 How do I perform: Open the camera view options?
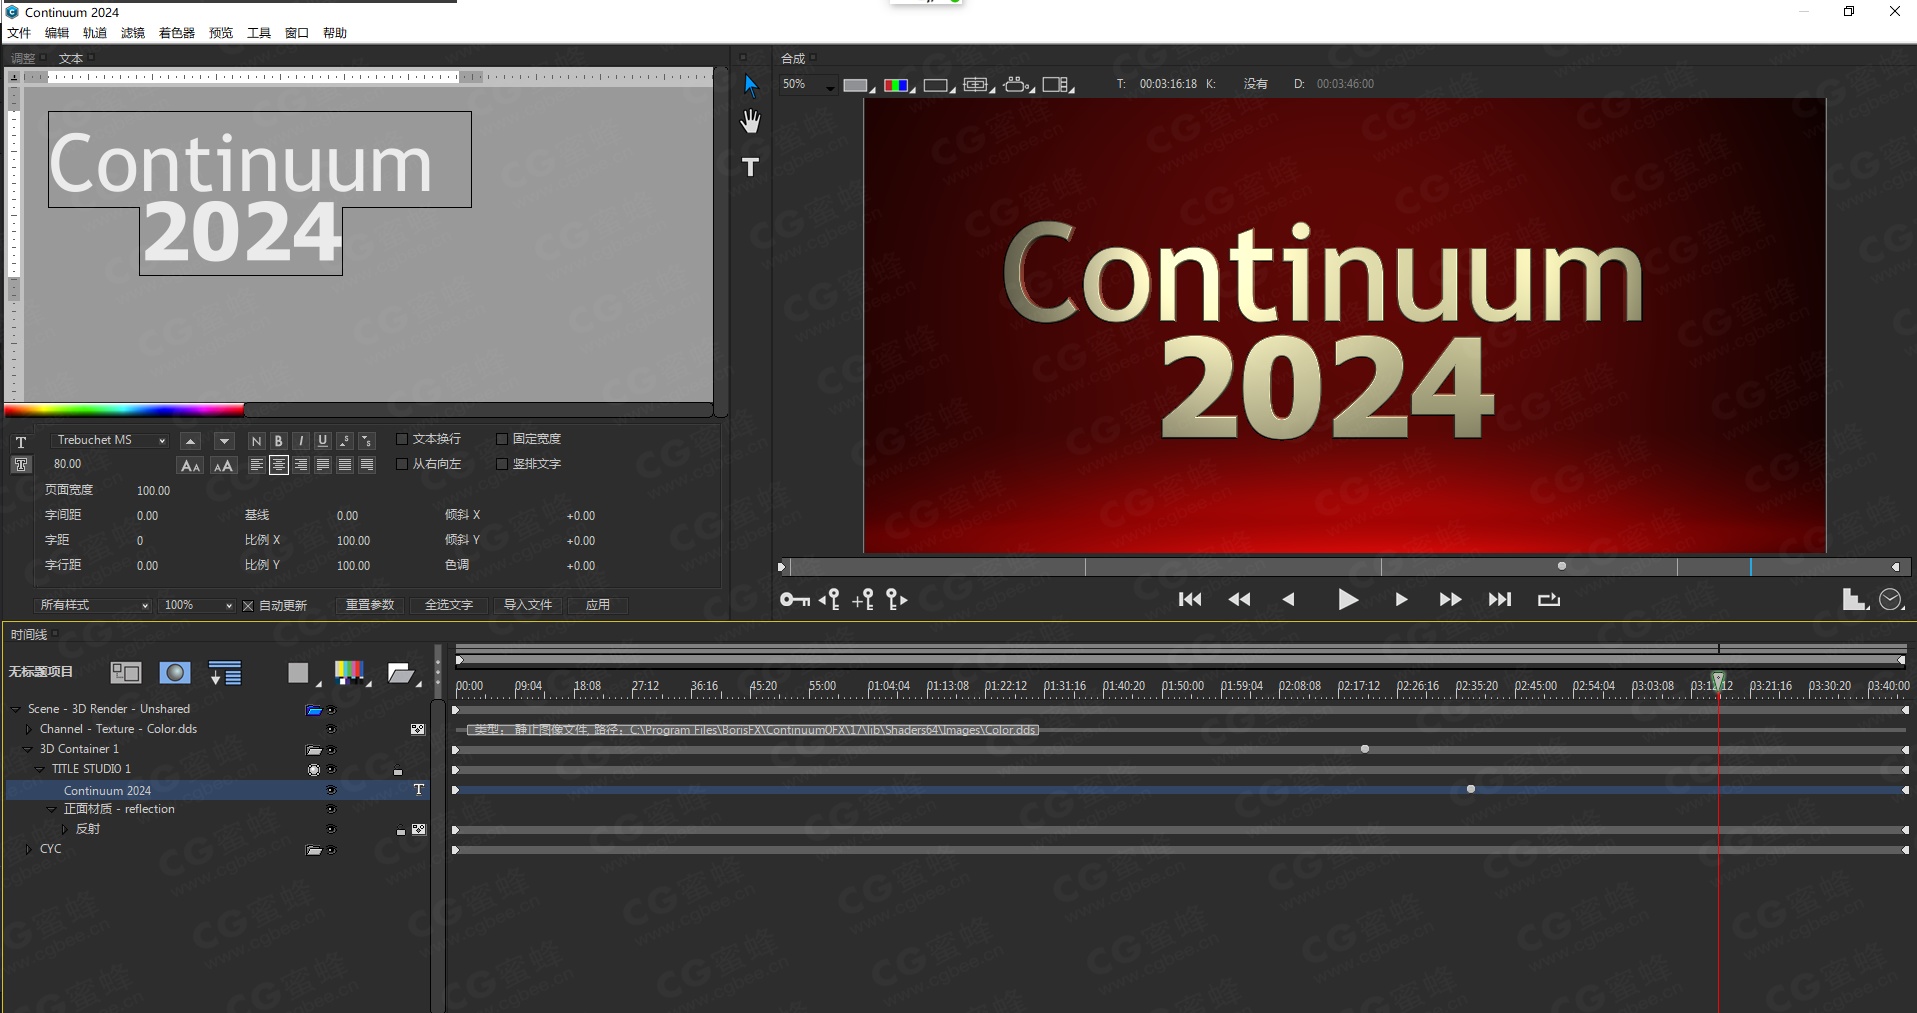(1018, 85)
